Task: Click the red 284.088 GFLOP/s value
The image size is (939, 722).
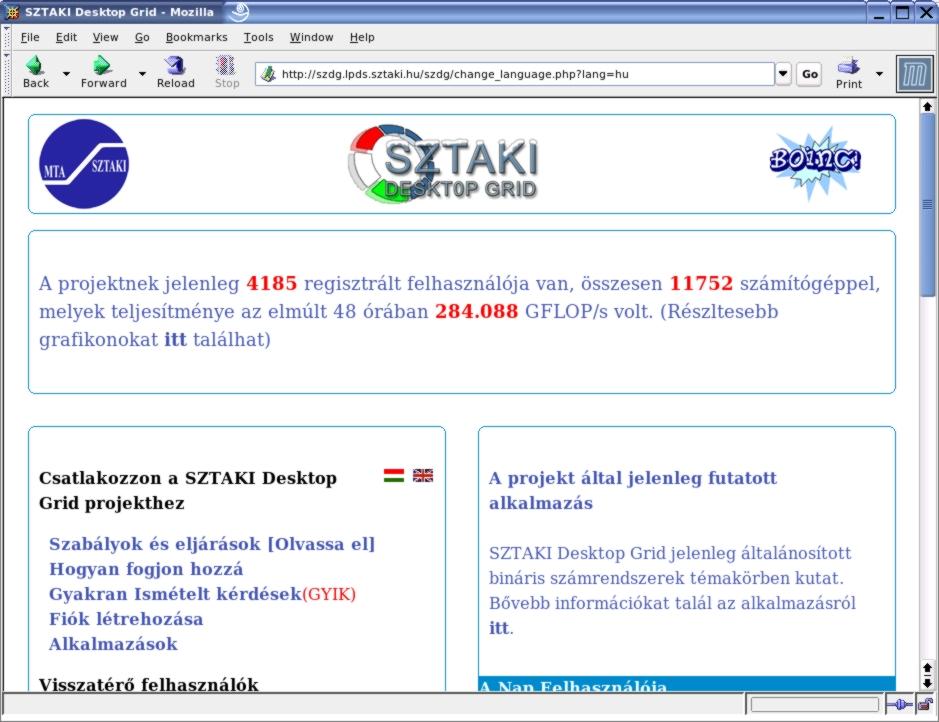Action: pyautogui.click(x=476, y=311)
